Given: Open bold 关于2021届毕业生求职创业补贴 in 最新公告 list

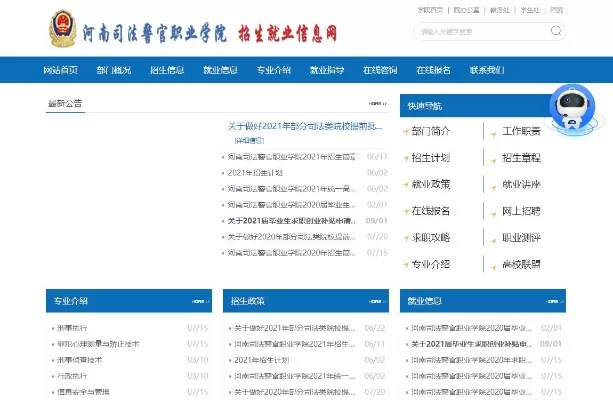Looking at the screenshot, I should tap(292, 221).
